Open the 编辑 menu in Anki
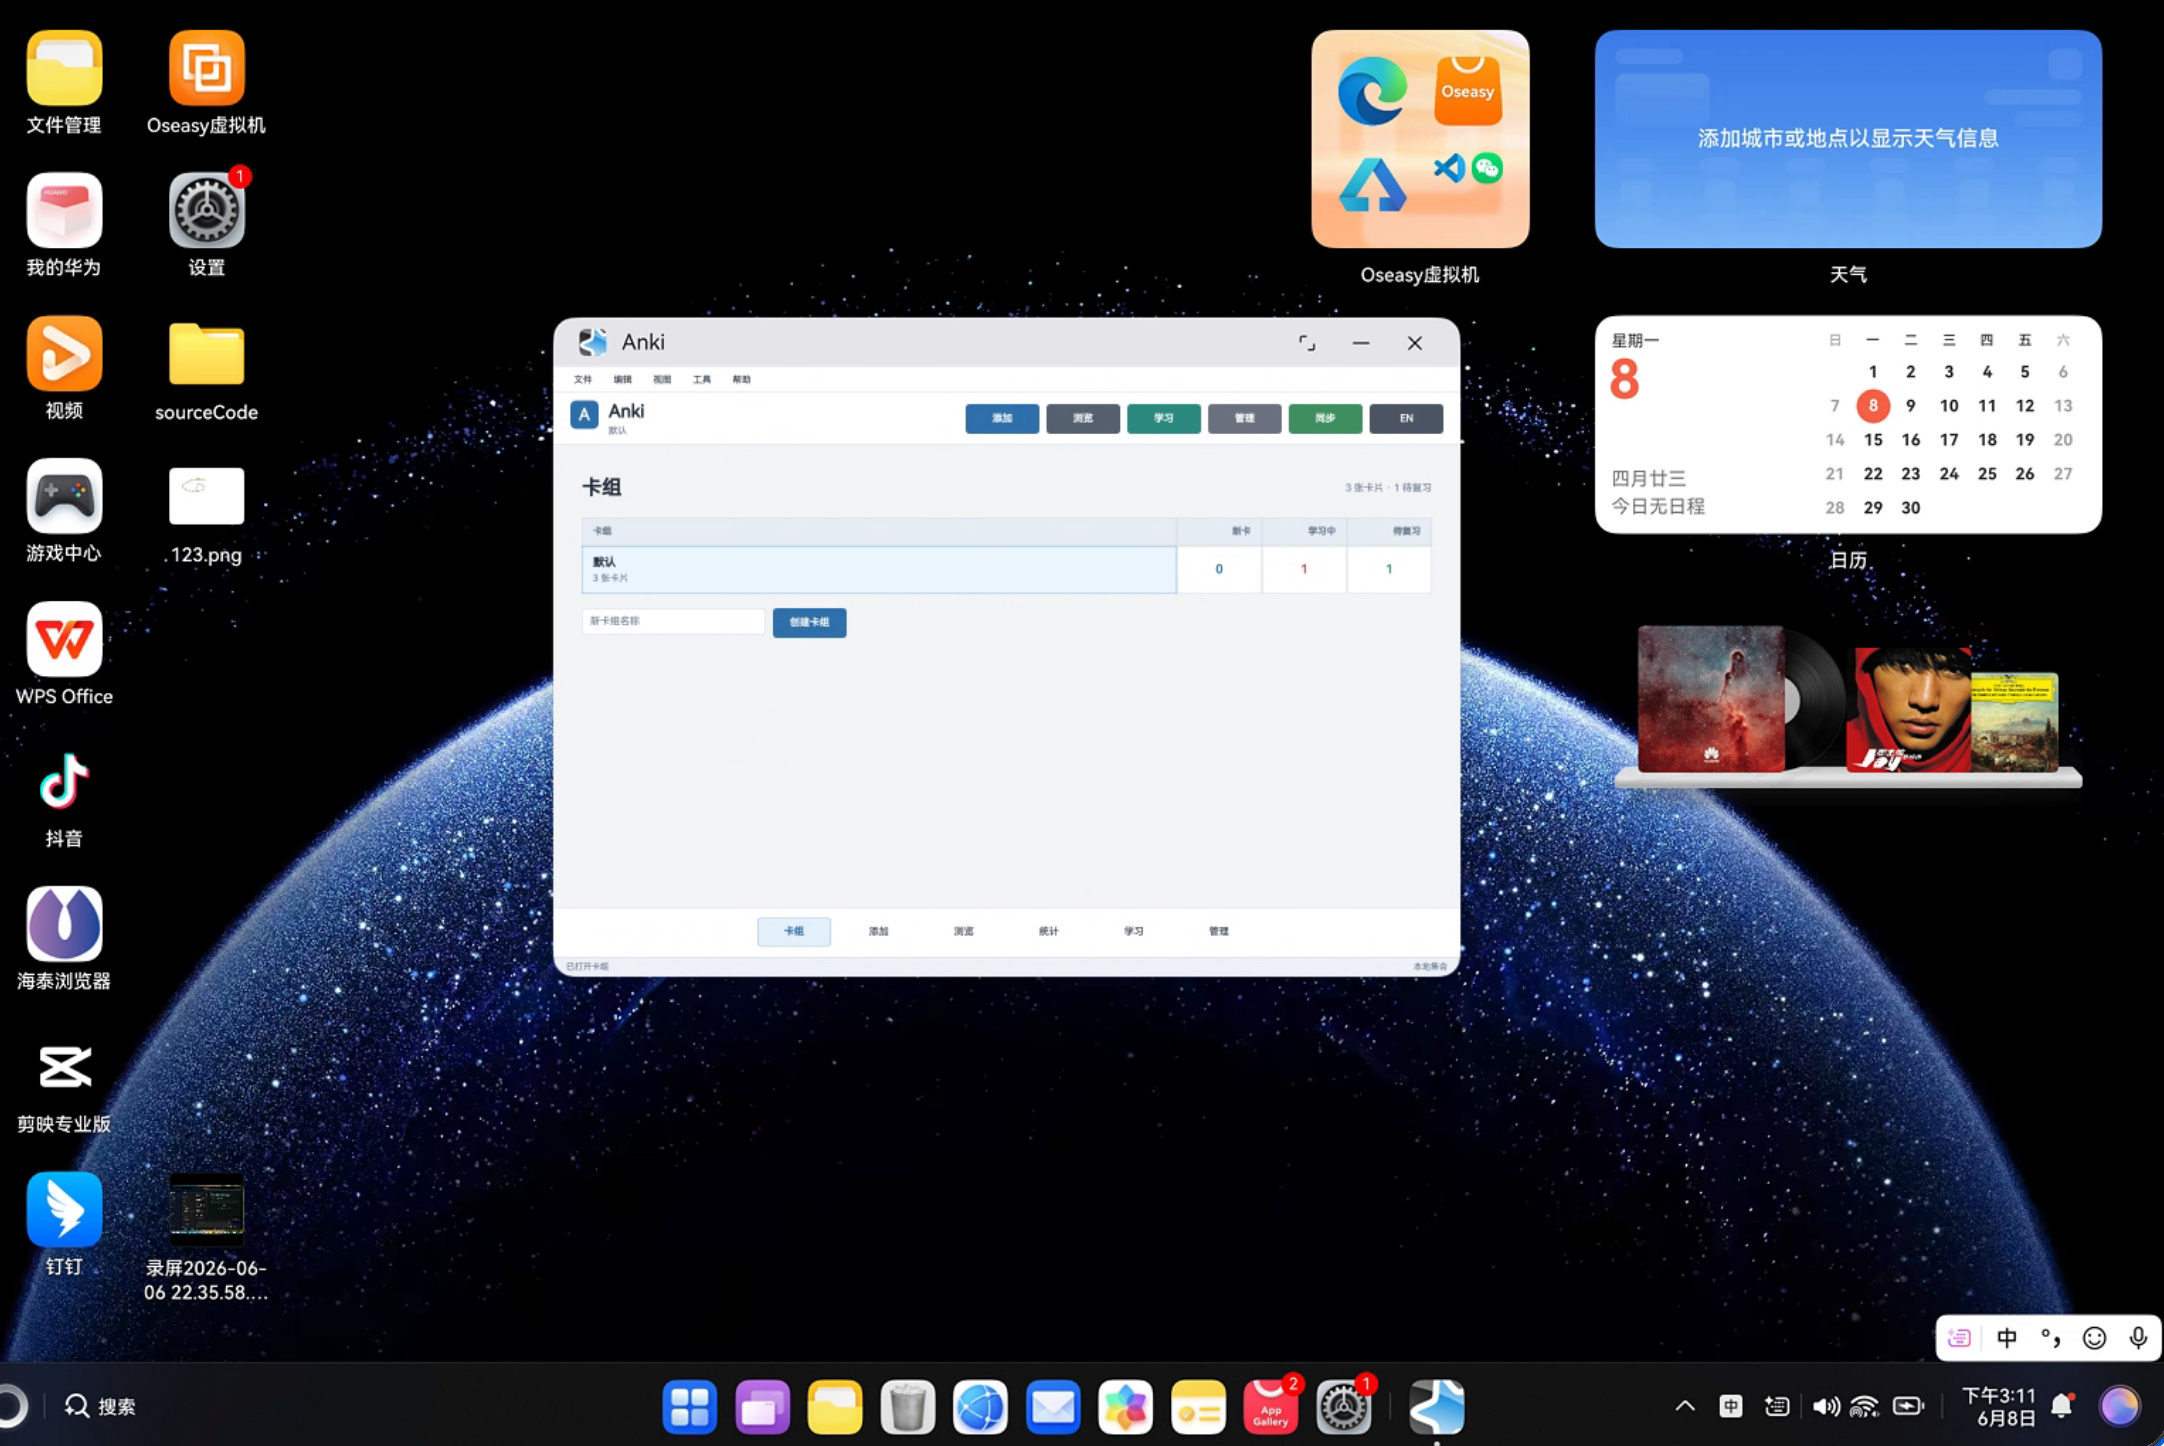 [x=622, y=380]
